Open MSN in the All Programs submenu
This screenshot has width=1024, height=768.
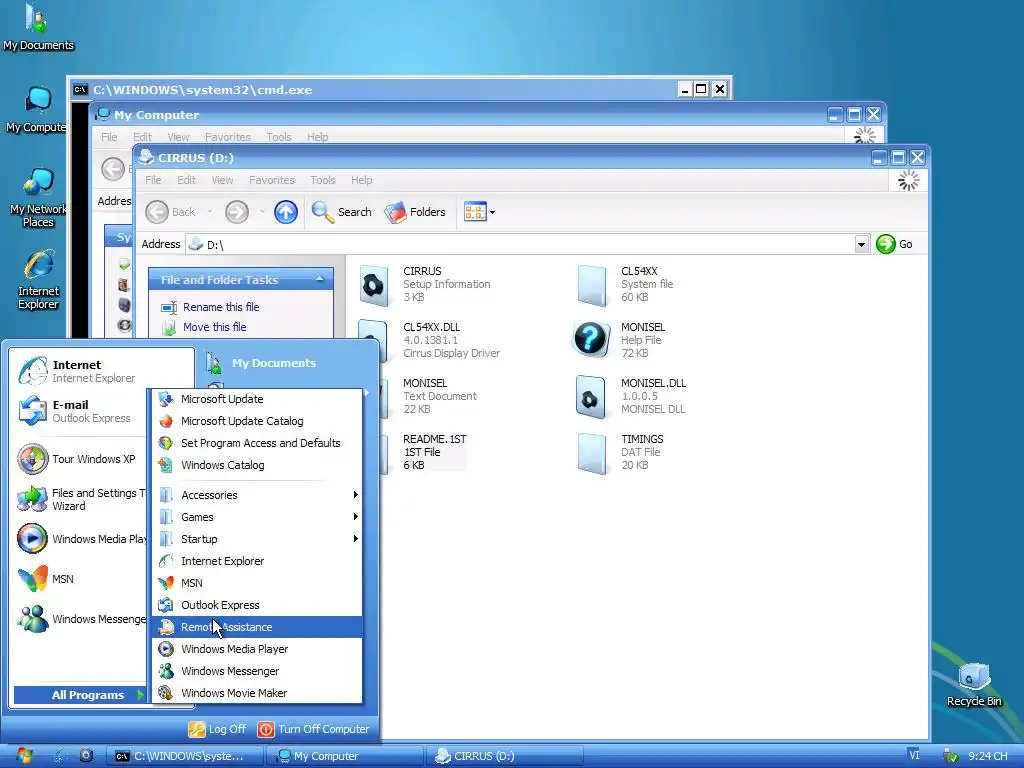click(x=257, y=583)
